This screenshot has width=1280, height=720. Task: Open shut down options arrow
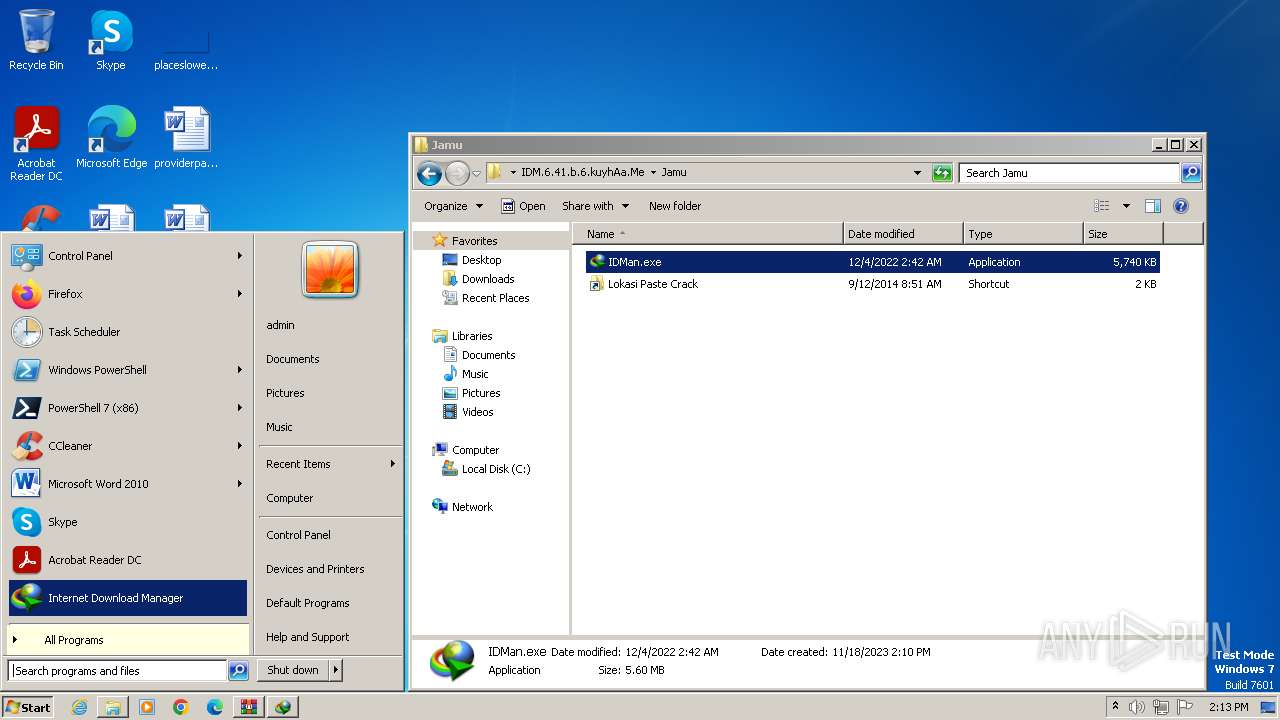pyautogui.click(x=336, y=670)
